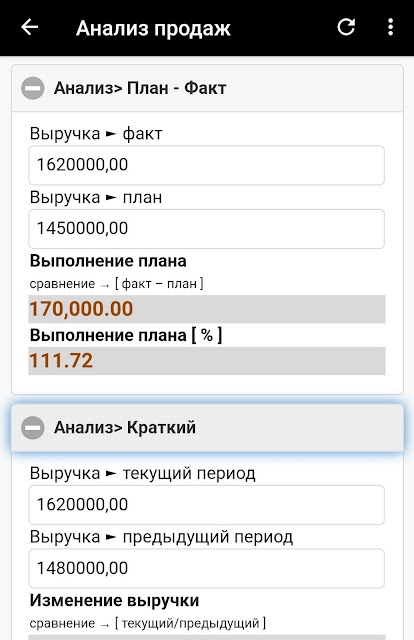414x640 pixels.
Task: Tap the Выполнение плана [ % ] label
Action: tap(126, 336)
